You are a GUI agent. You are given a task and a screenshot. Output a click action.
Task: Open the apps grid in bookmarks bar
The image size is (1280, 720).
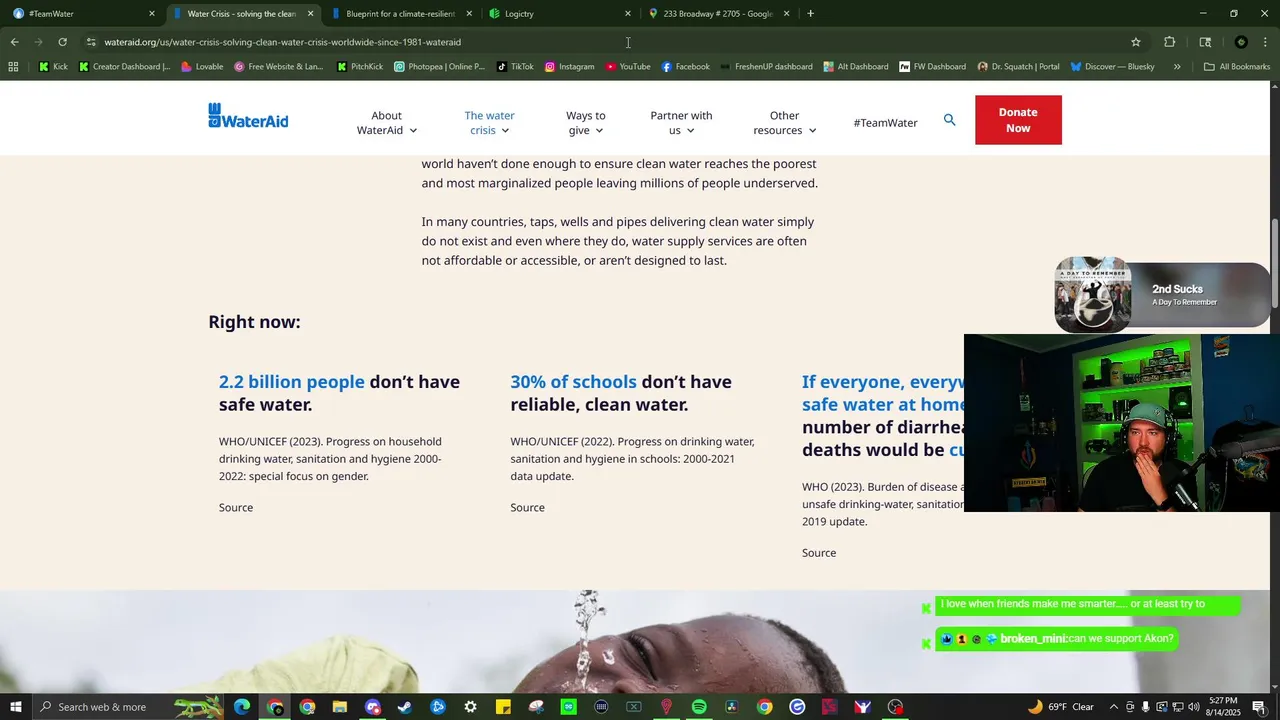[13, 67]
